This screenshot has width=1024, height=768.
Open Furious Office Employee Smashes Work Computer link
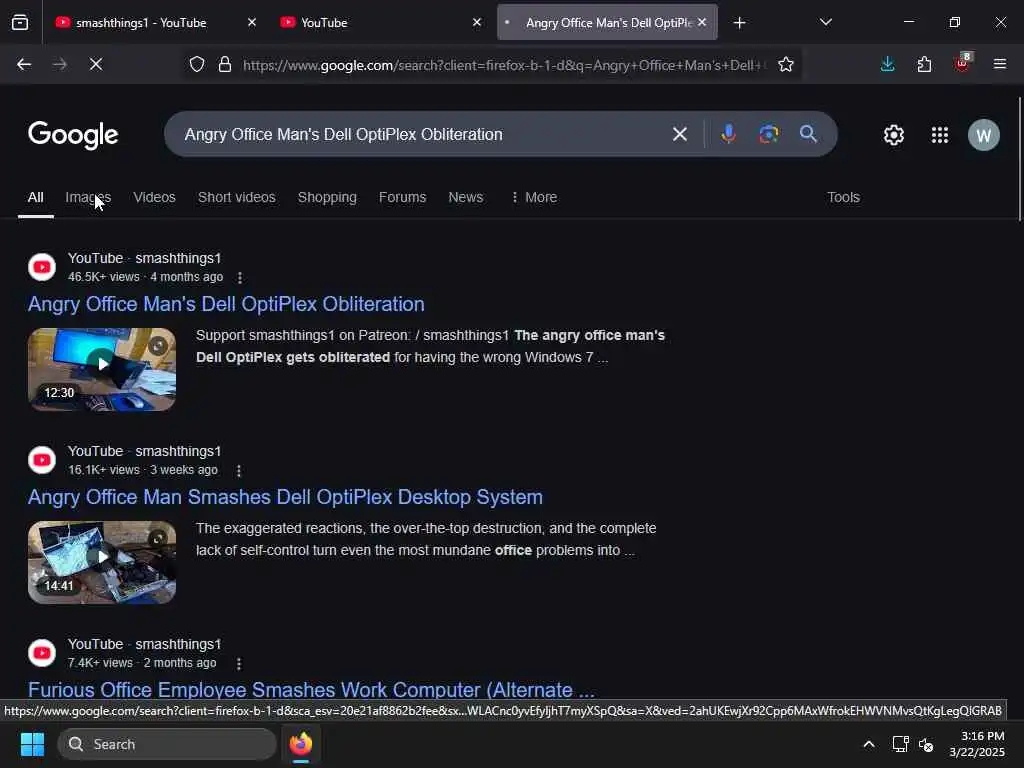(x=312, y=690)
